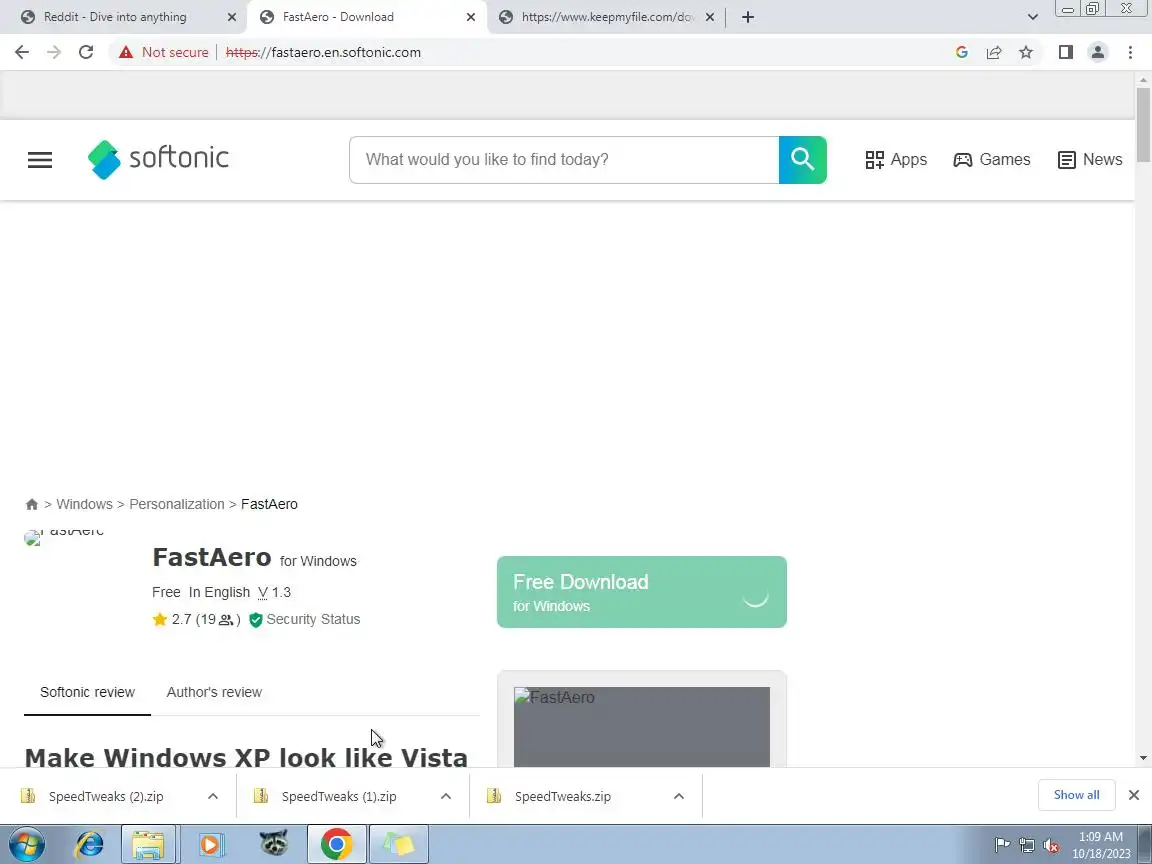The image size is (1152, 864).
Task: Select the Author's review tab
Action: point(214,692)
